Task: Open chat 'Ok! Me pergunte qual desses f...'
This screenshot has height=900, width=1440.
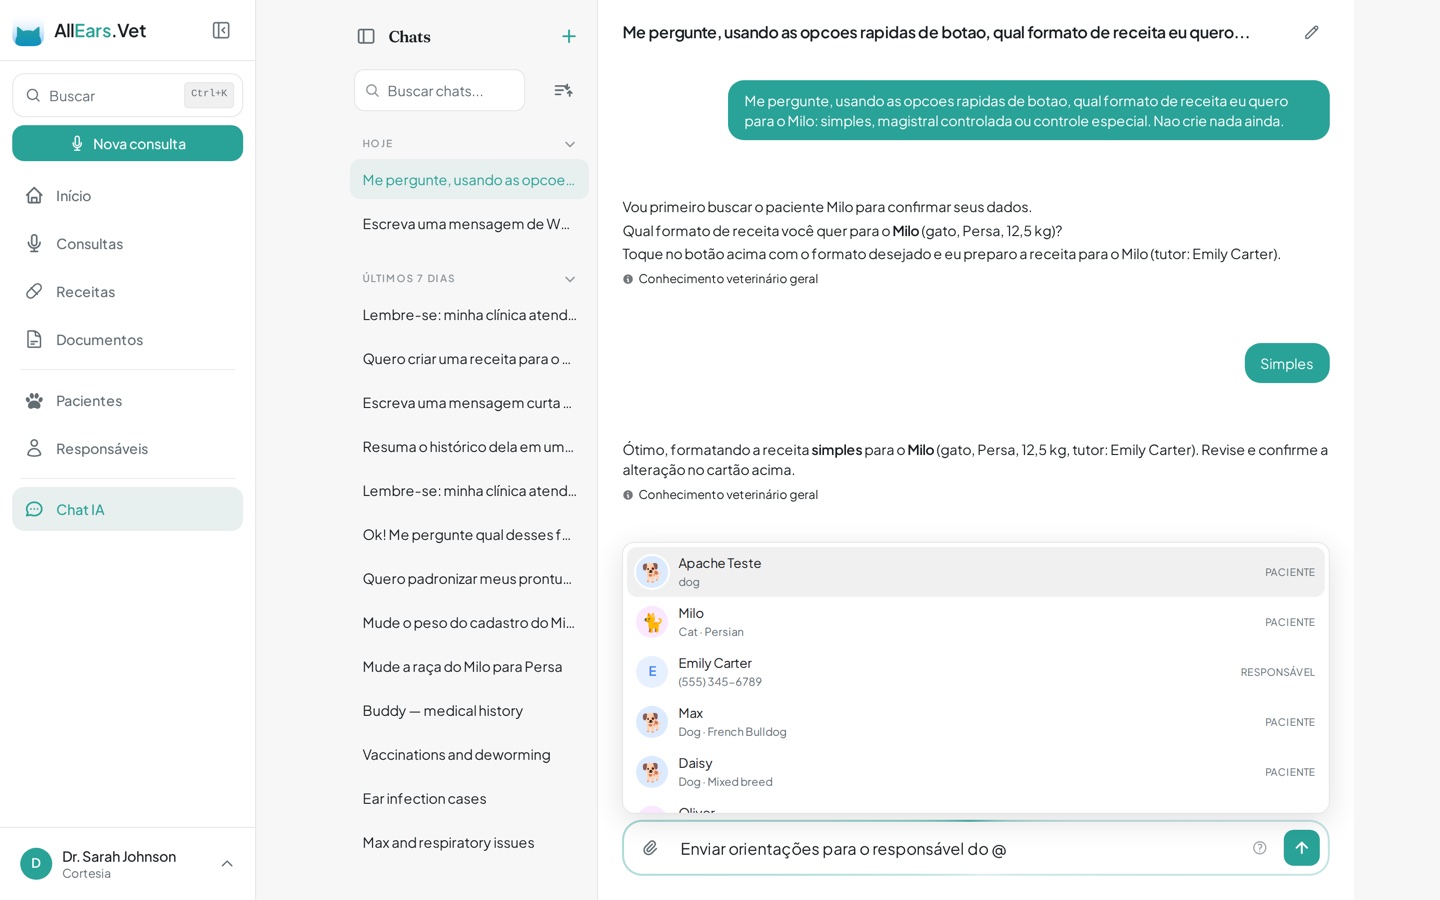Action: point(469,534)
